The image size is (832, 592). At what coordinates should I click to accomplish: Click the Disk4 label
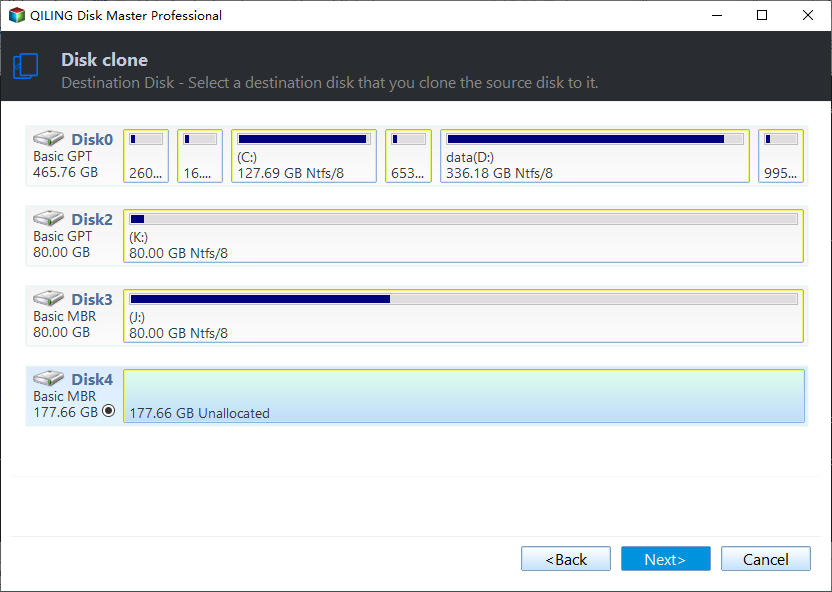pos(92,380)
